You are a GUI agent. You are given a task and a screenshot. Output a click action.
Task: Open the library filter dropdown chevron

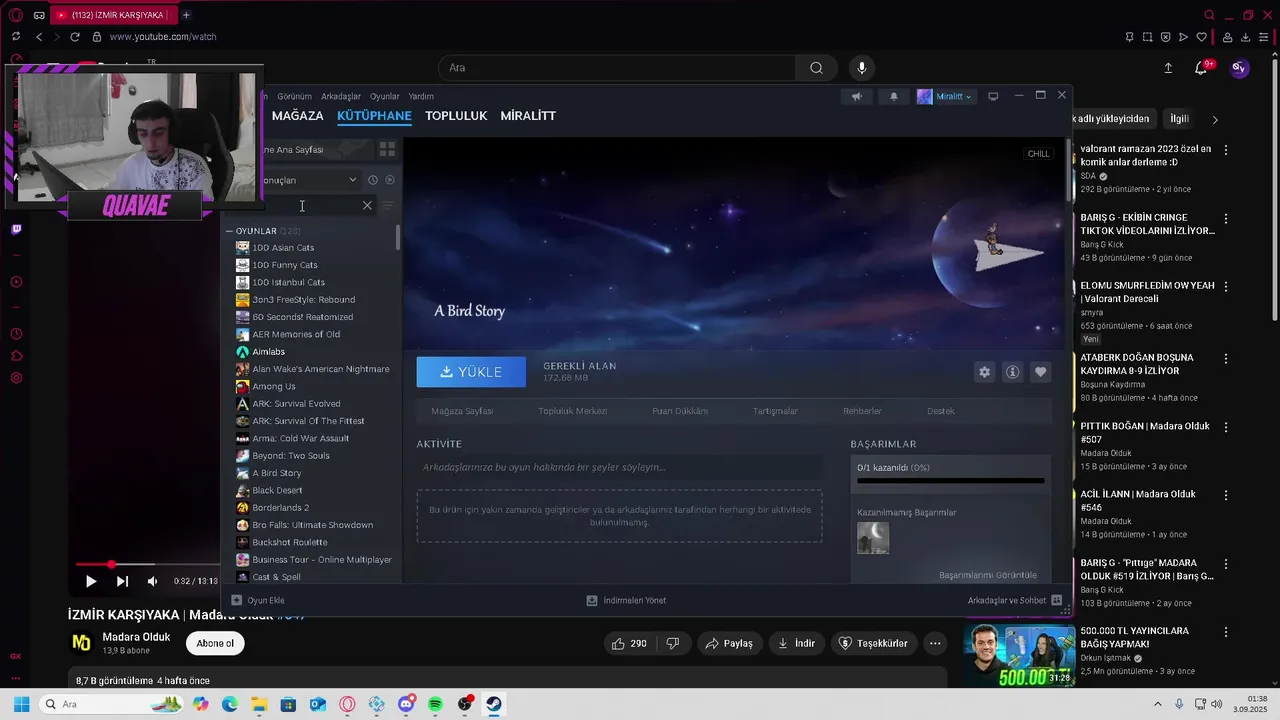(352, 180)
